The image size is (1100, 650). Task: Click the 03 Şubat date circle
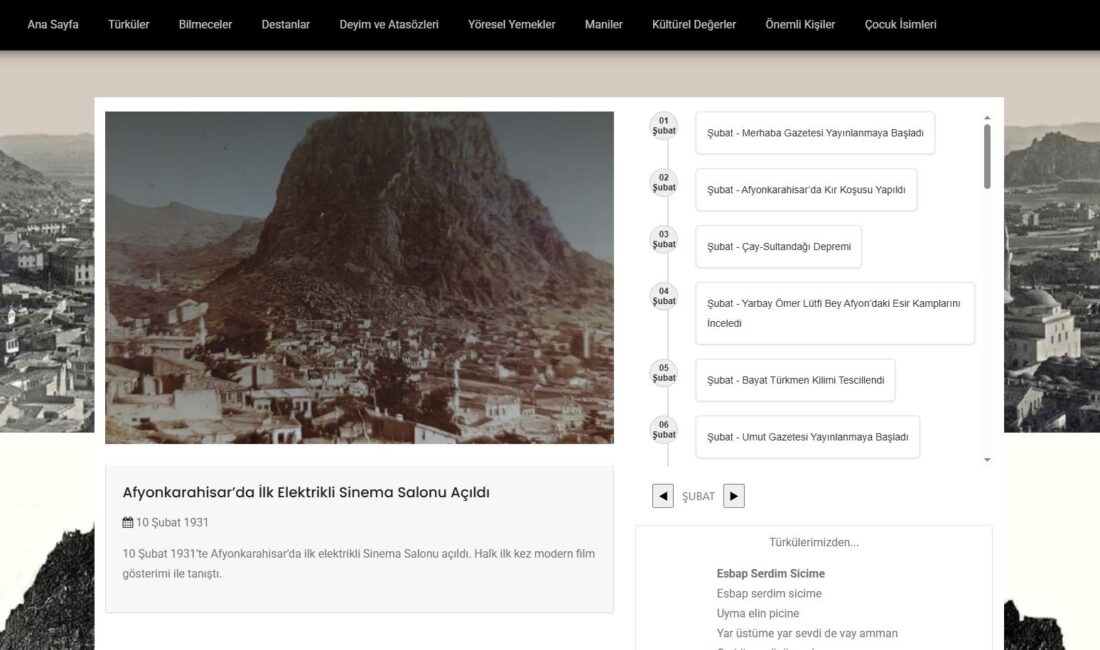tap(664, 240)
